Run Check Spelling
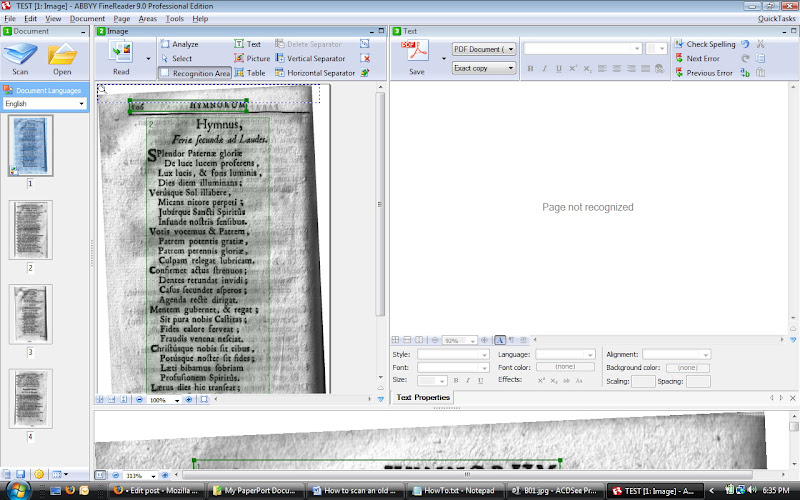The image size is (800, 500). (705, 44)
